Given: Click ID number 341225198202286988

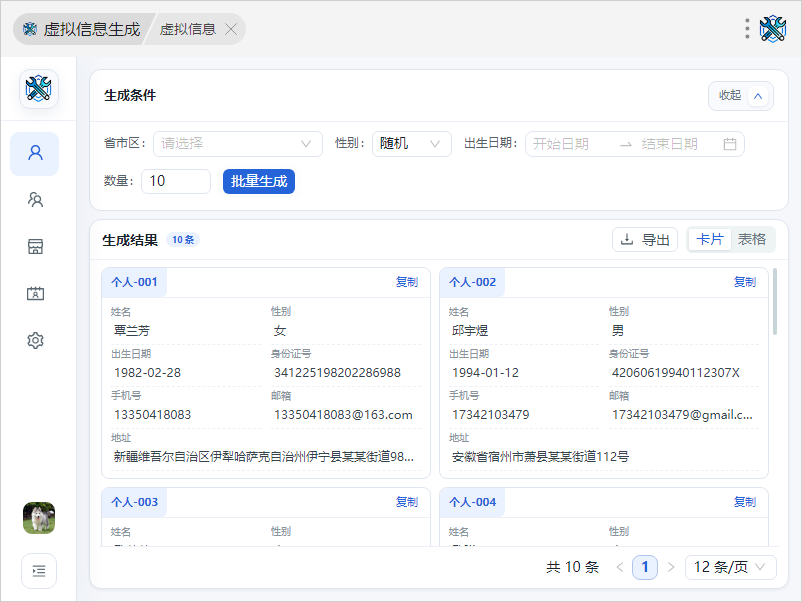Looking at the screenshot, I should pyautogui.click(x=338, y=373).
